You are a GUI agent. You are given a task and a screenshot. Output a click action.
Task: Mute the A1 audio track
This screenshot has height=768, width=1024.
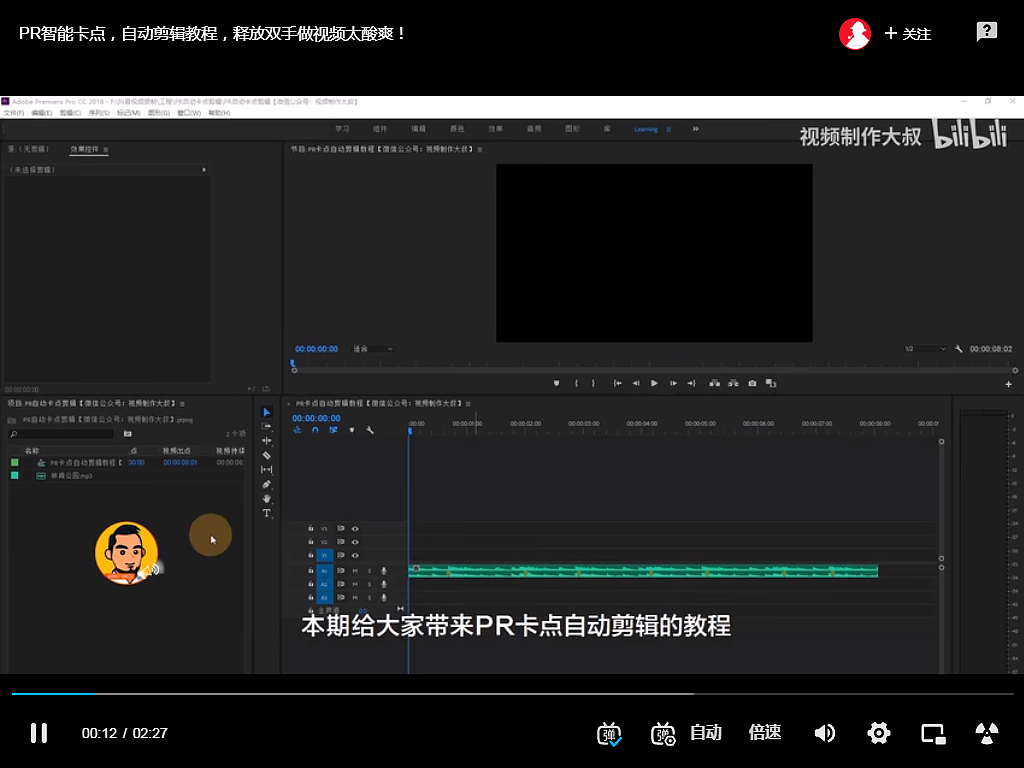pos(356,570)
